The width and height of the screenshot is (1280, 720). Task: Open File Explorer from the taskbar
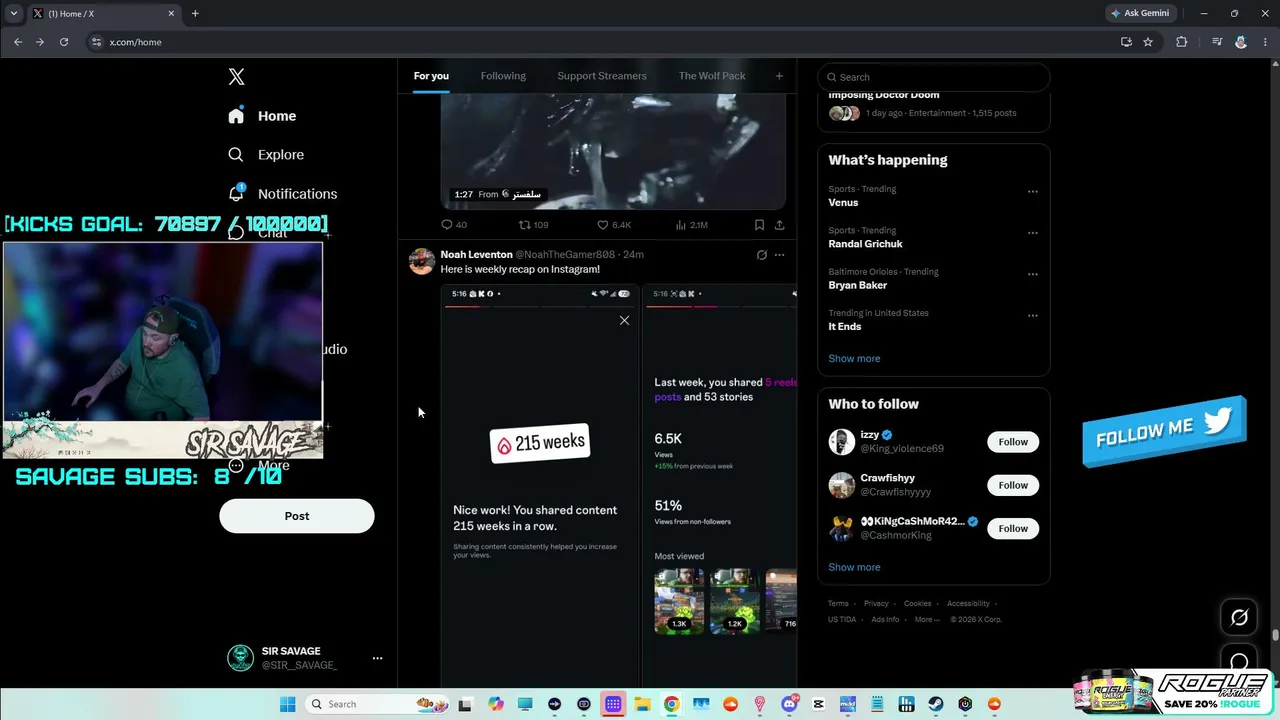(642, 704)
